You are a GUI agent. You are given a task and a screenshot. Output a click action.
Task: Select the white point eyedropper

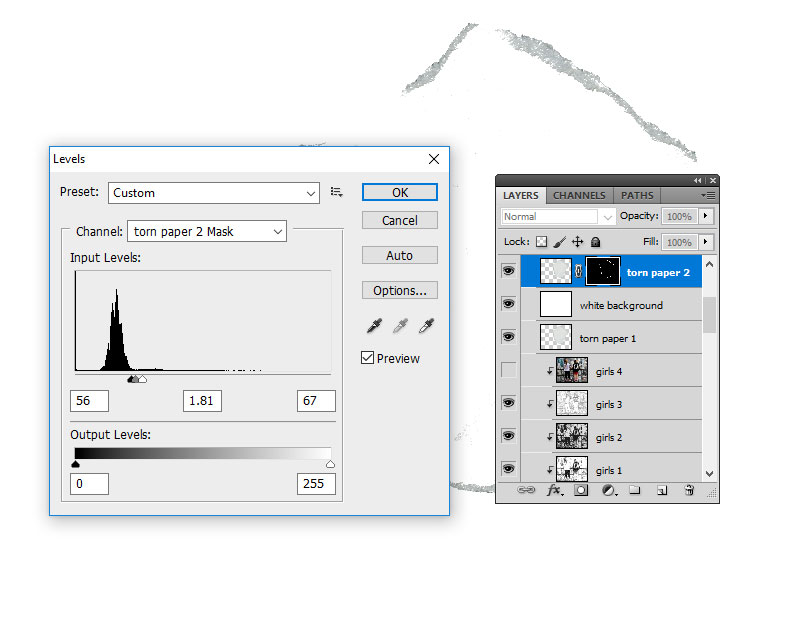(x=427, y=325)
